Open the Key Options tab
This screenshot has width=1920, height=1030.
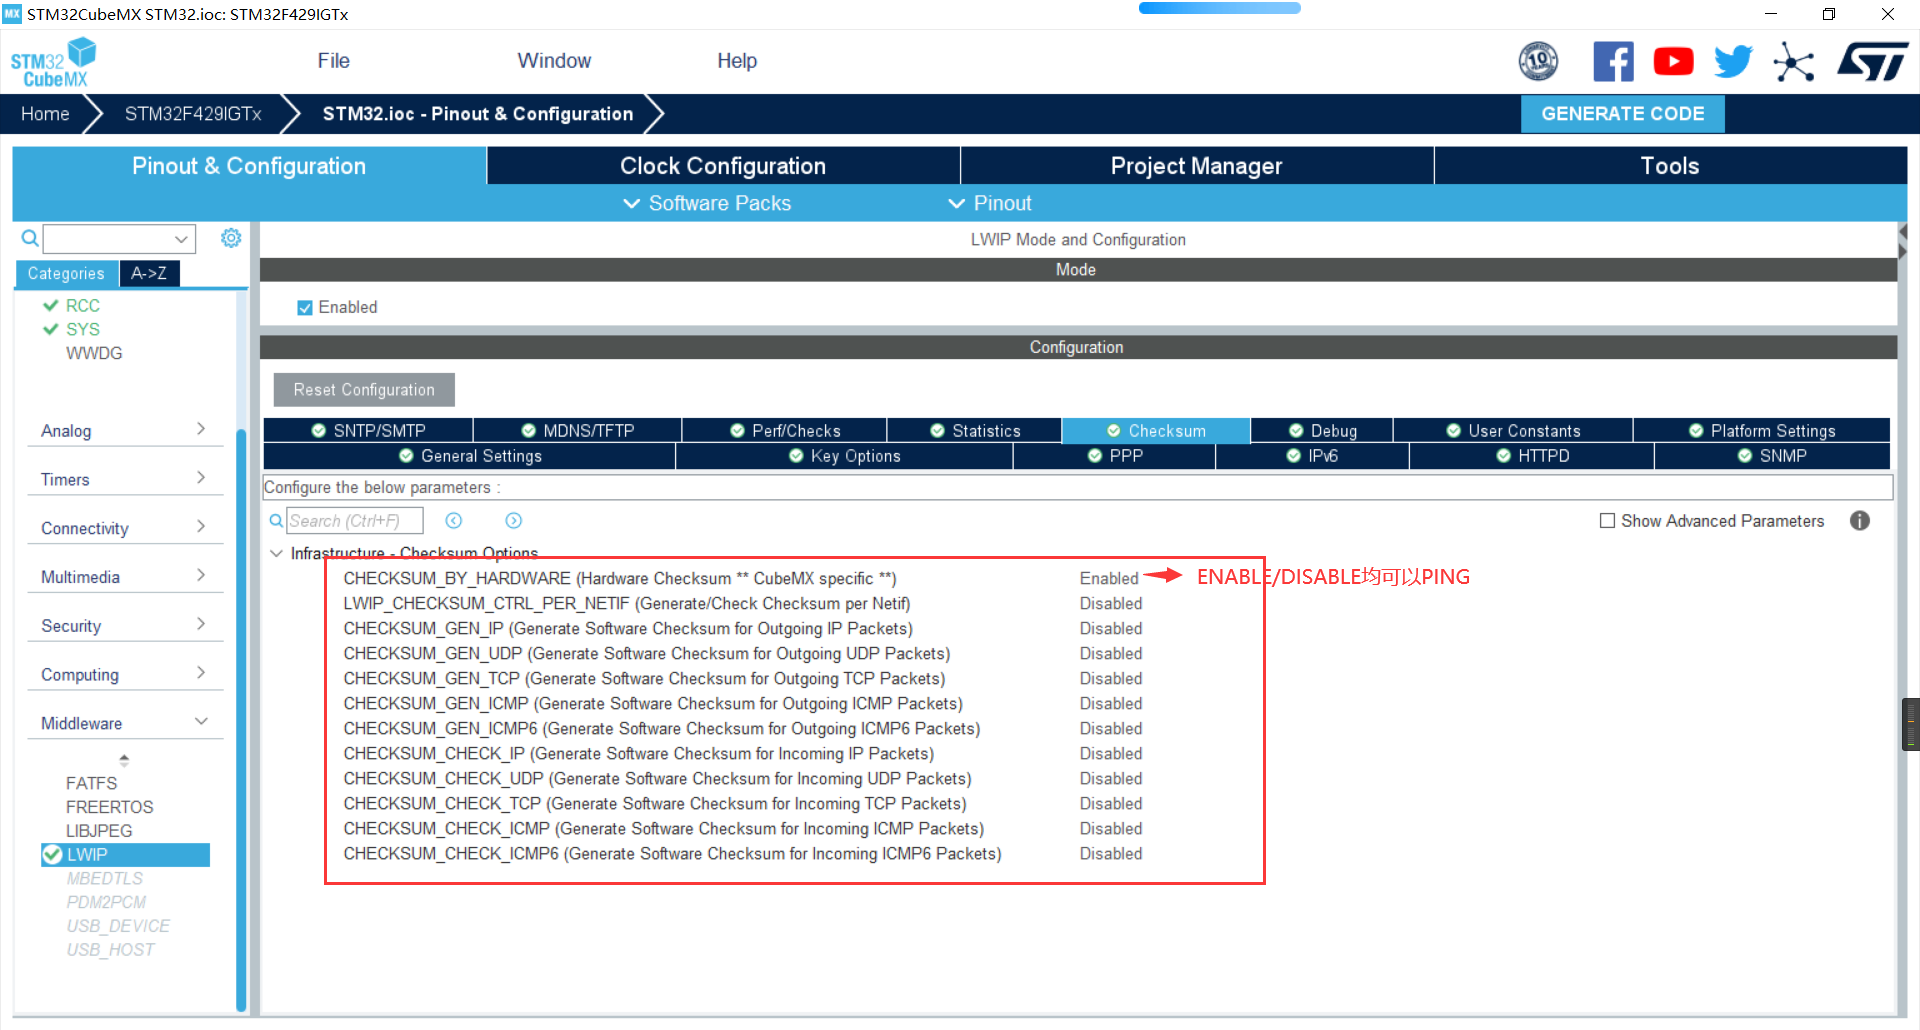[x=845, y=456]
